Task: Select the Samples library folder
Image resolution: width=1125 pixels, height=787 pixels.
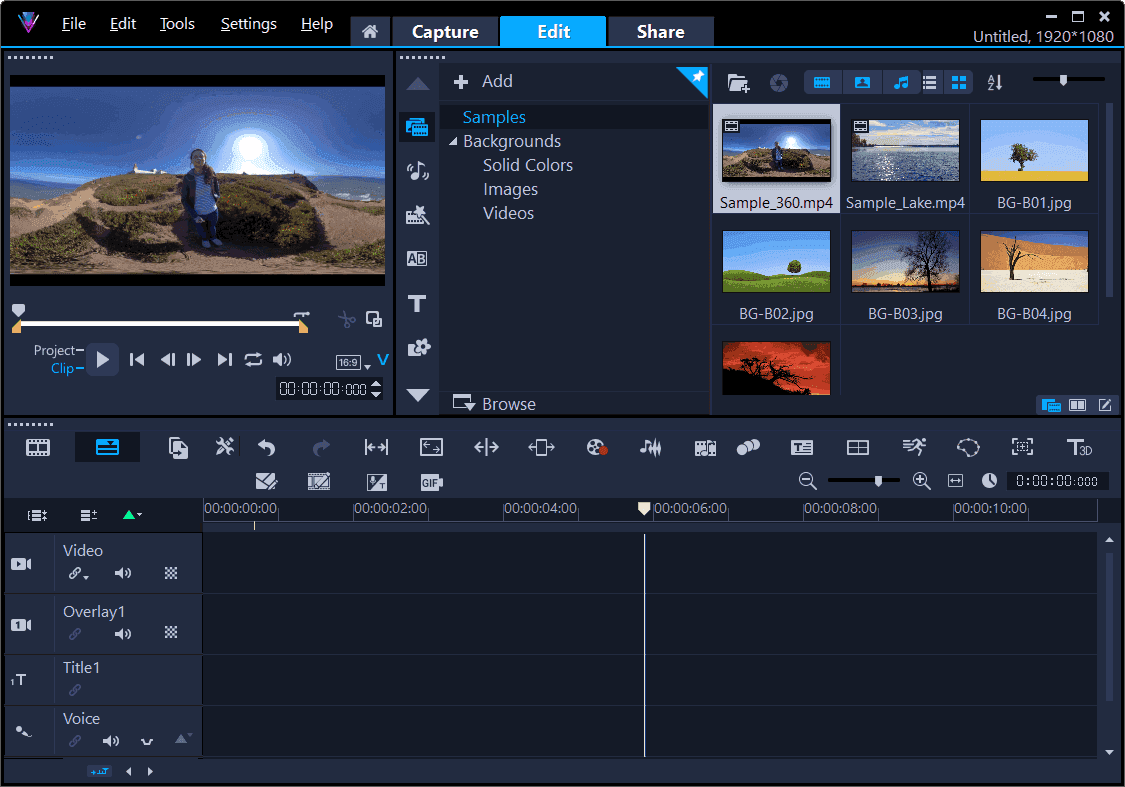Action: click(x=494, y=117)
